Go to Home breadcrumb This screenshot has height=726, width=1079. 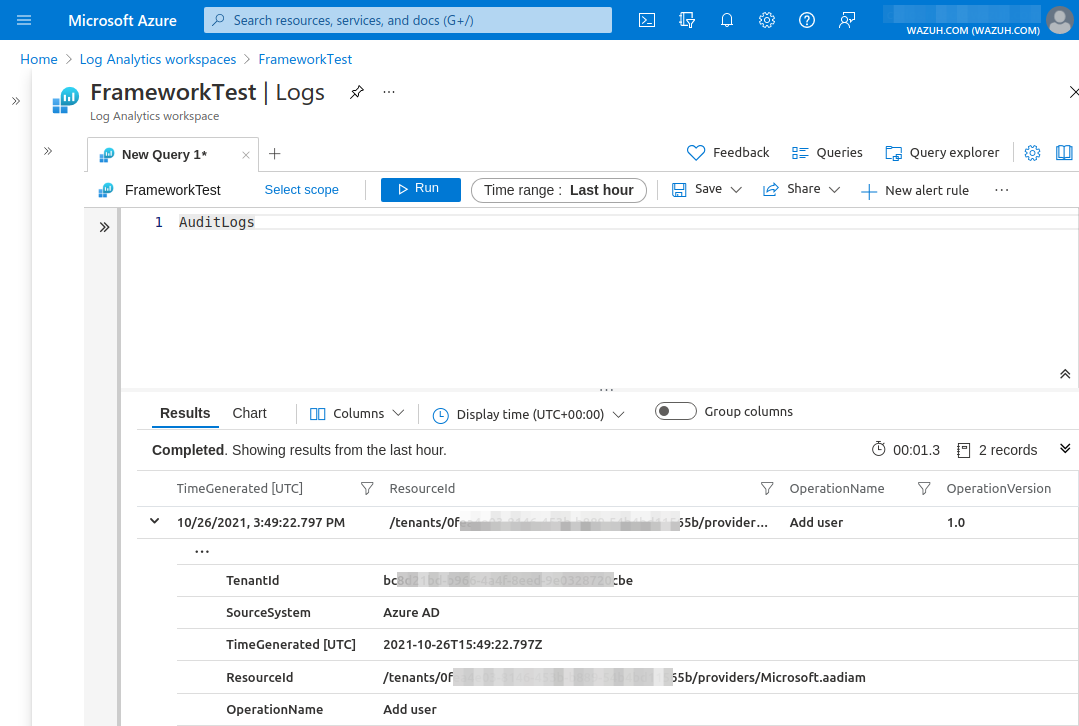click(39, 59)
